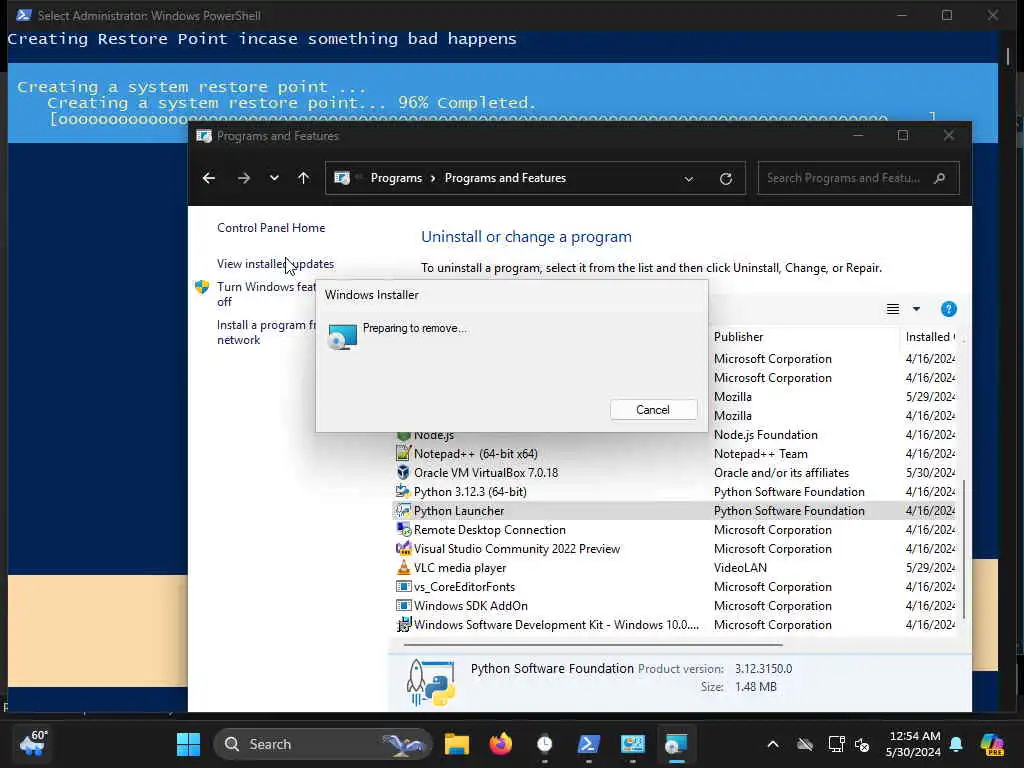Click the network tray icon
This screenshot has height=768, width=1024.
coord(837,744)
